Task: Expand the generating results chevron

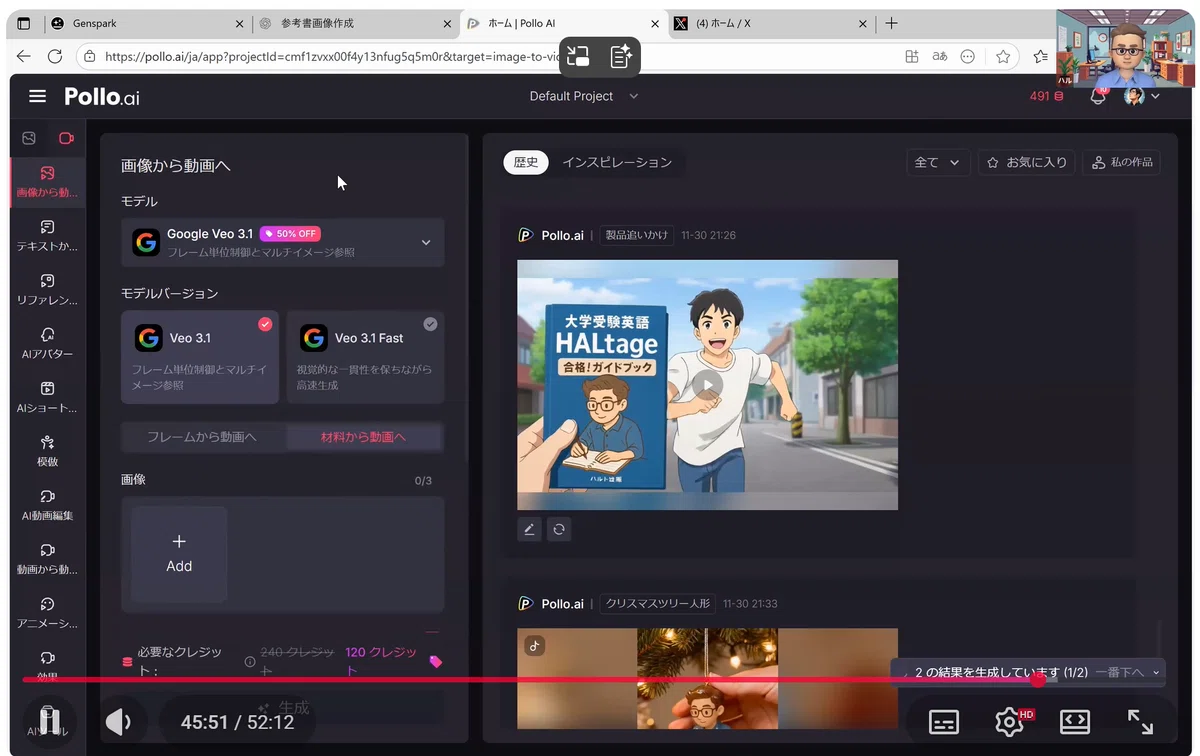Action: pyautogui.click(x=1156, y=672)
